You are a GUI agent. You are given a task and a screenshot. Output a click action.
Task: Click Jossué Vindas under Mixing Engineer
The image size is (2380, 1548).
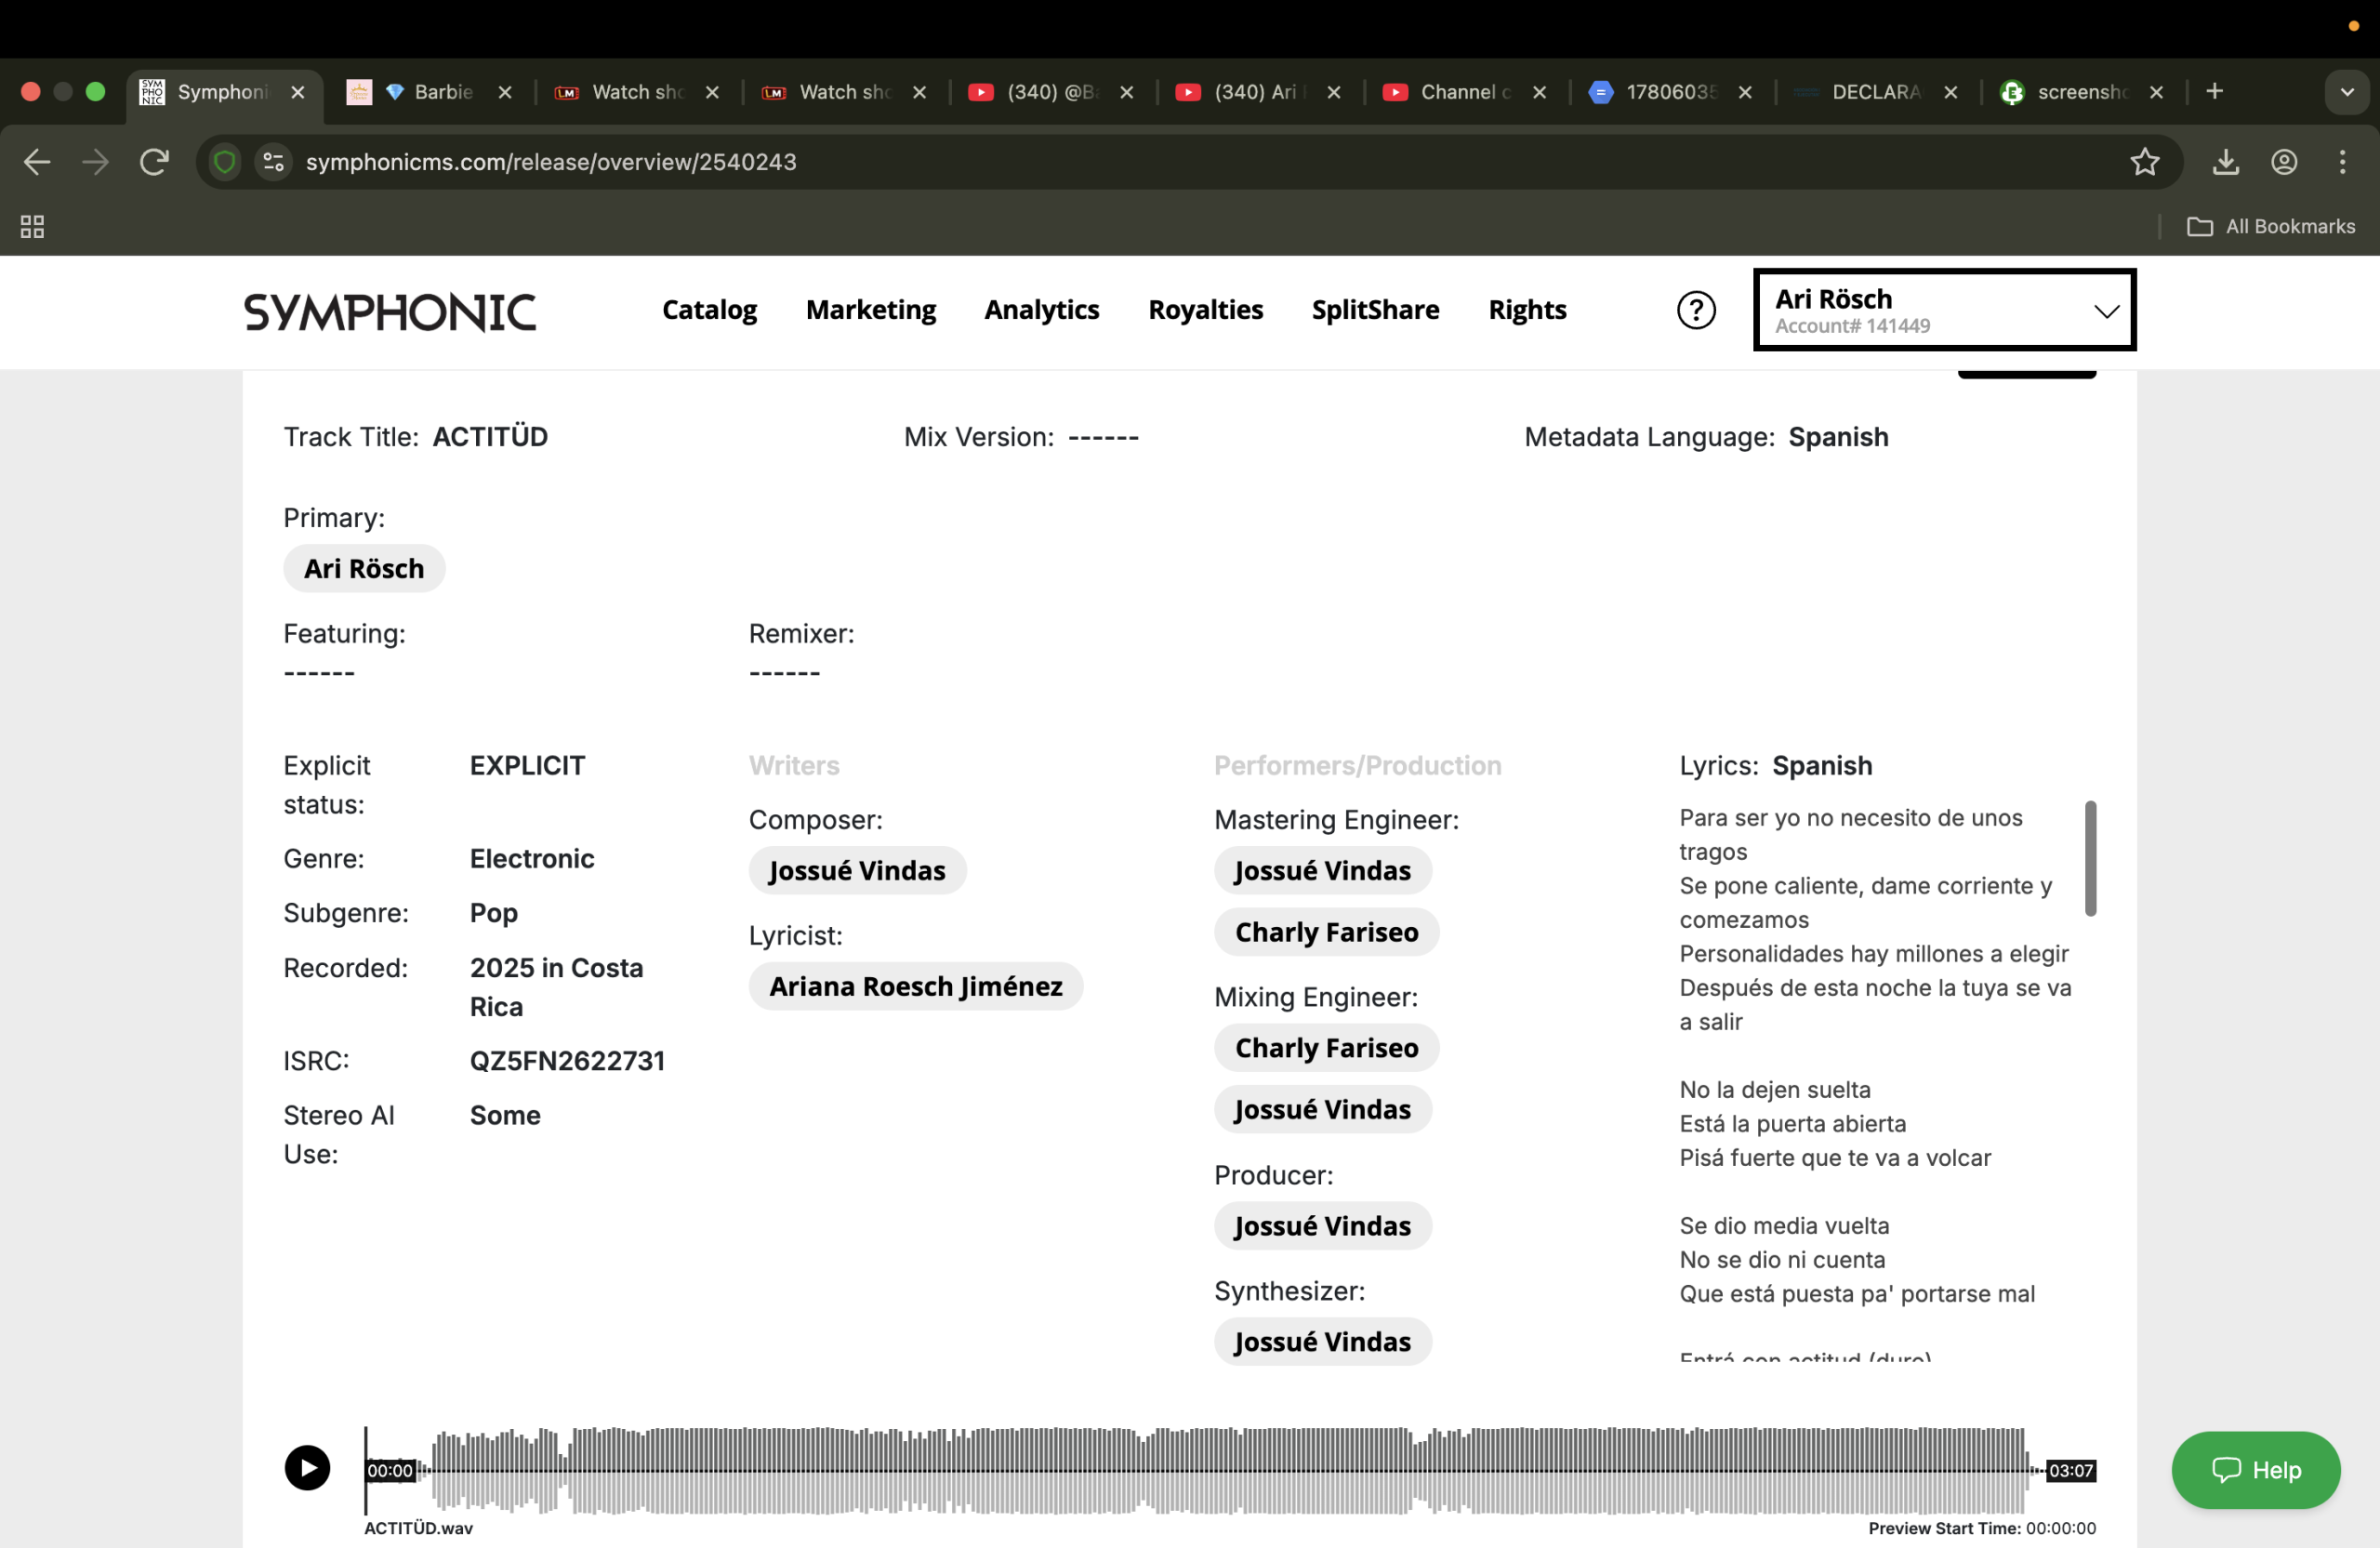click(1322, 1109)
